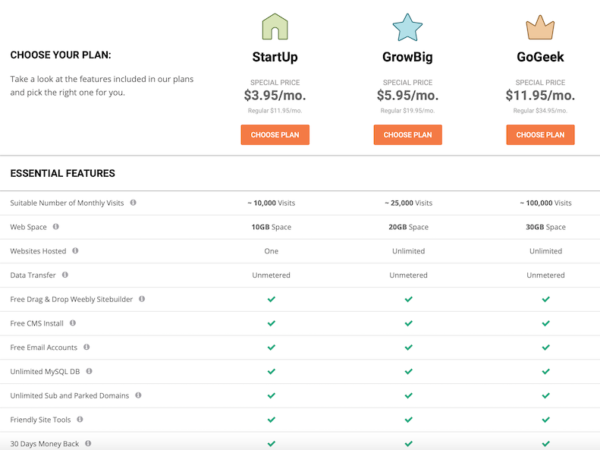Click the GoGeek crown icon

540,26
